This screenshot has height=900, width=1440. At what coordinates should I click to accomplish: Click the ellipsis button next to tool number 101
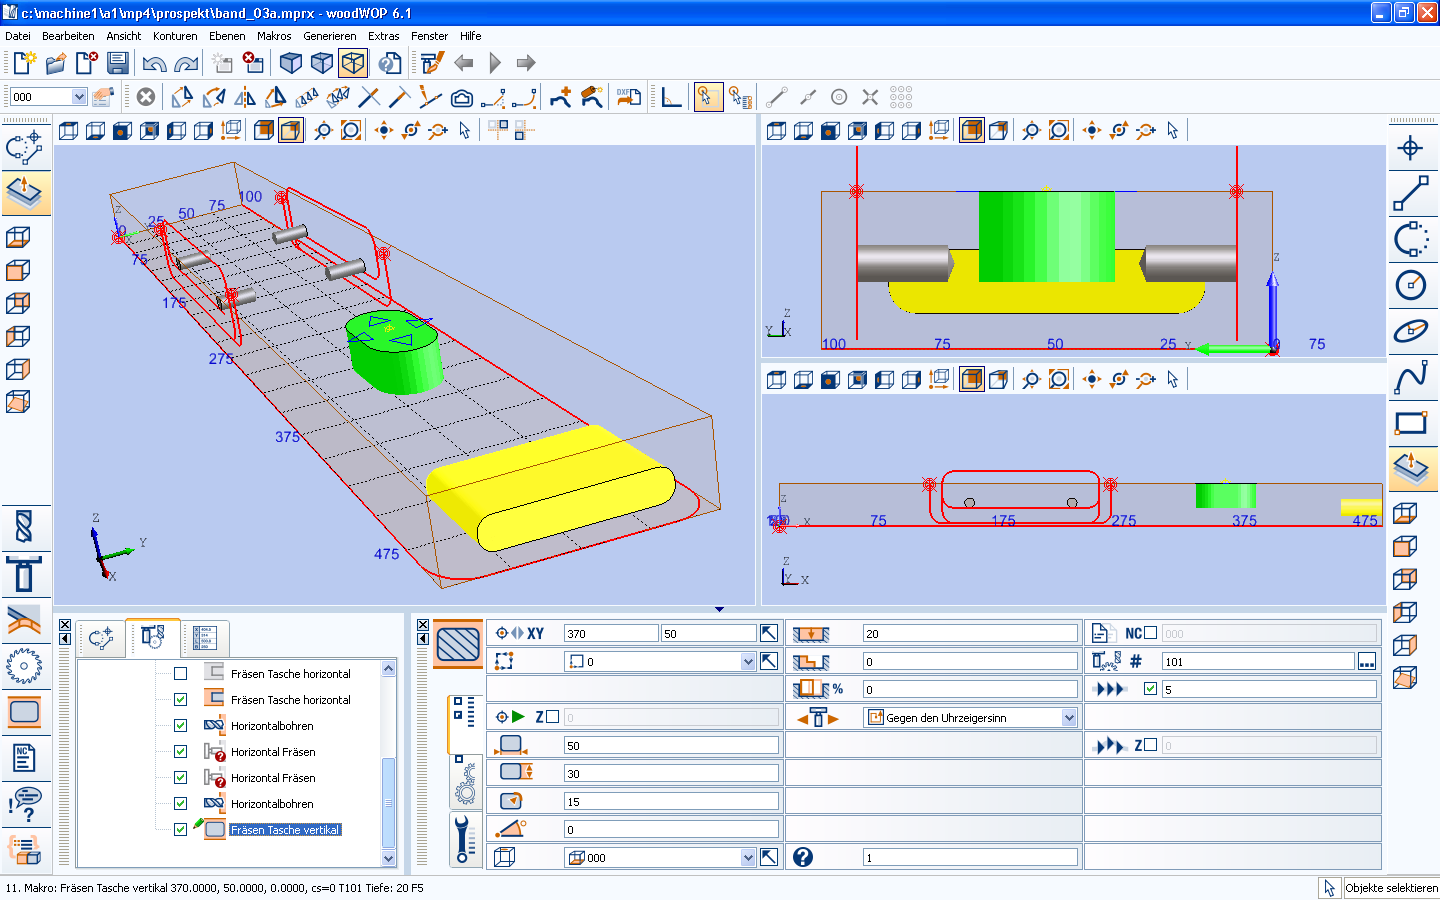[1366, 662]
